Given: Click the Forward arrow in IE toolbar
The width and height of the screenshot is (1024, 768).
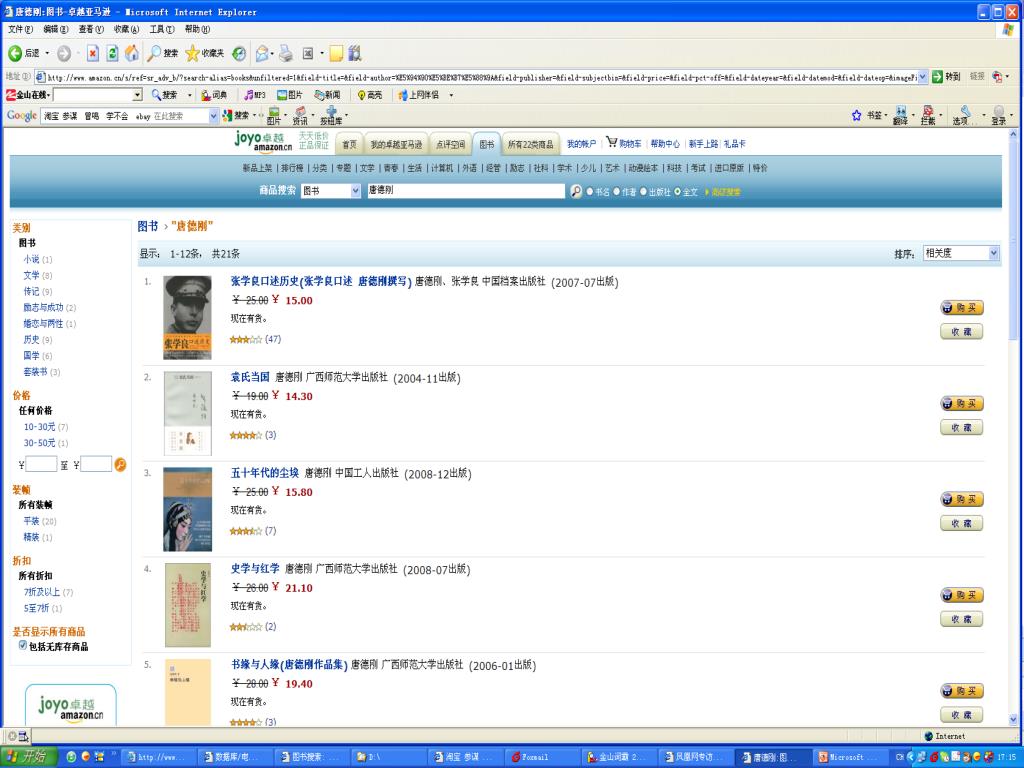Looking at the screenshot, I should tap(64, 54).
